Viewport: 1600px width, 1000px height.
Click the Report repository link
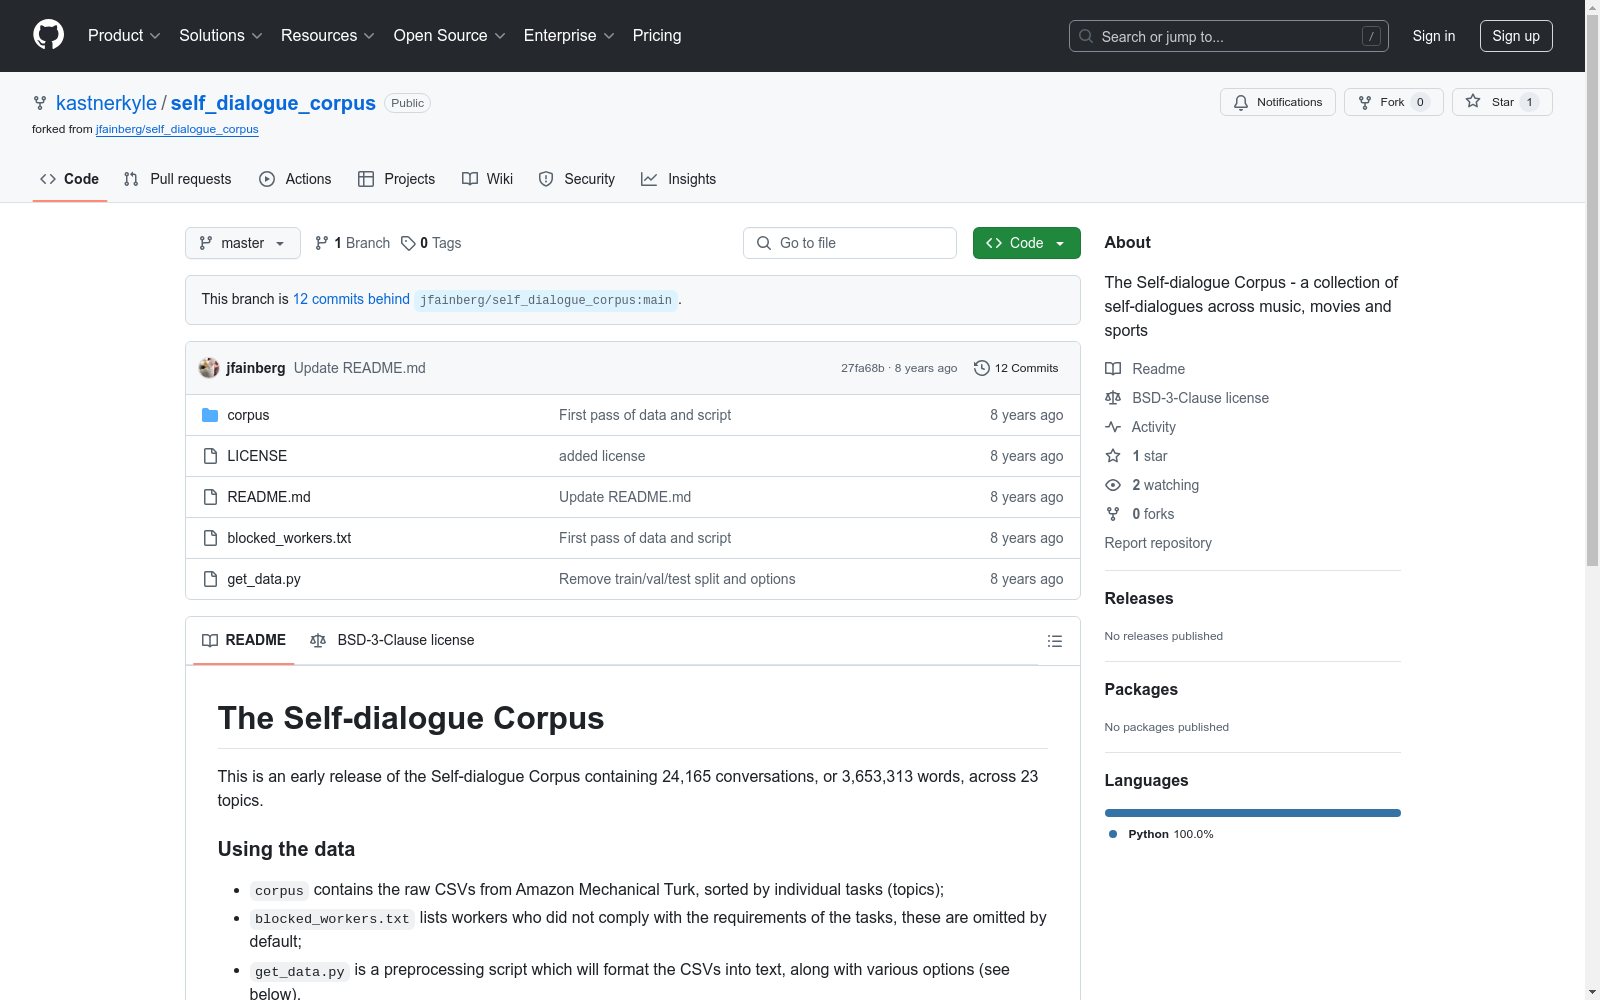tap(1158, 543)
